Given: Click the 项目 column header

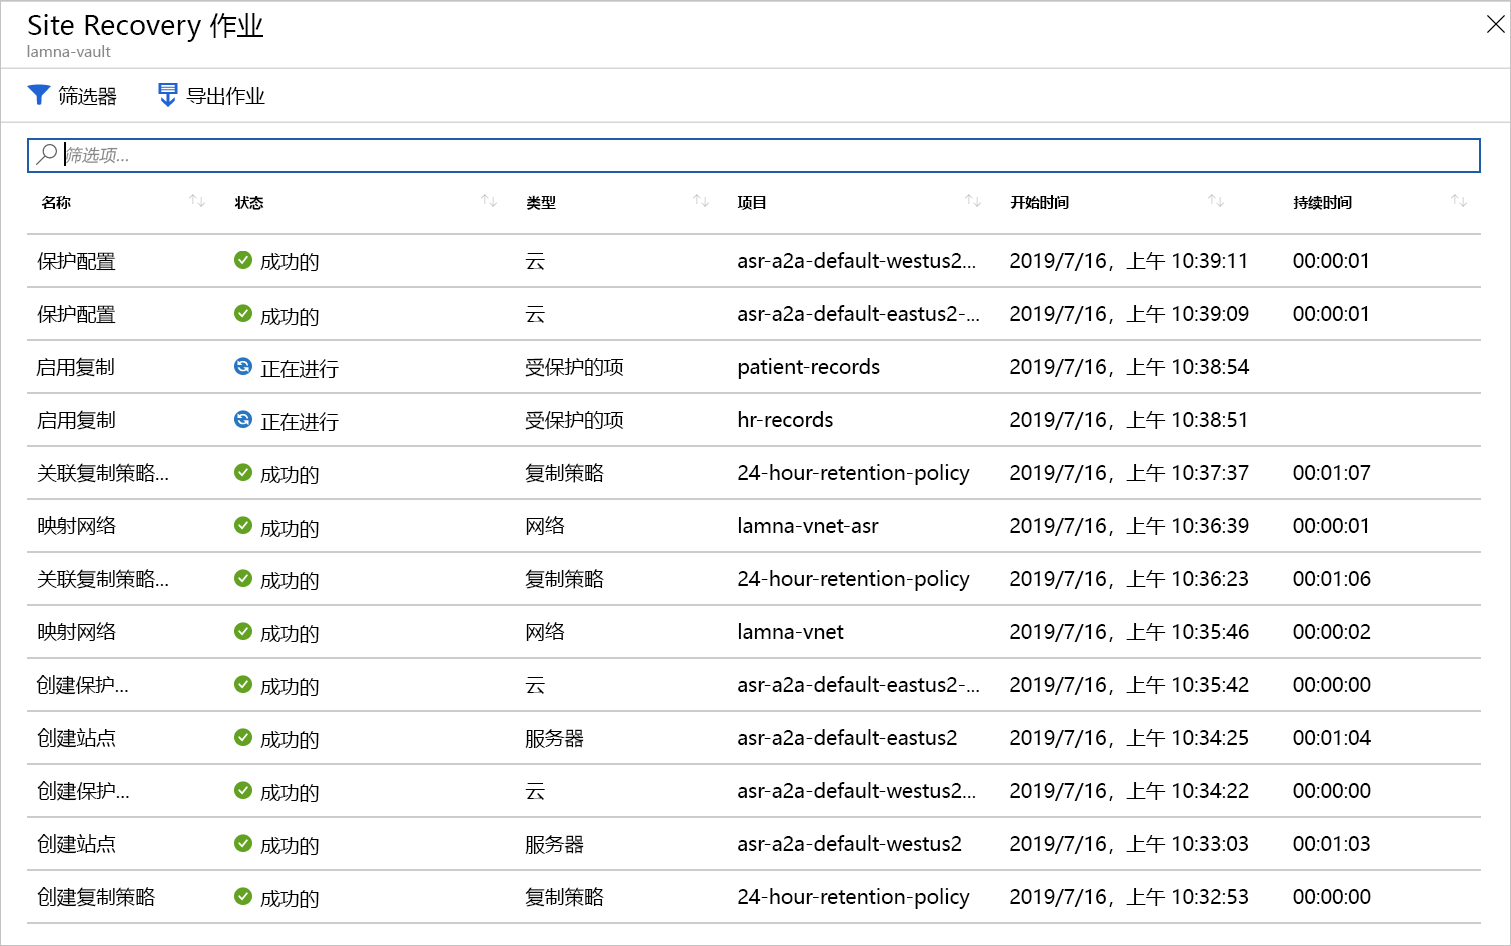Looking at the screenshot, I should click(752, 202).
